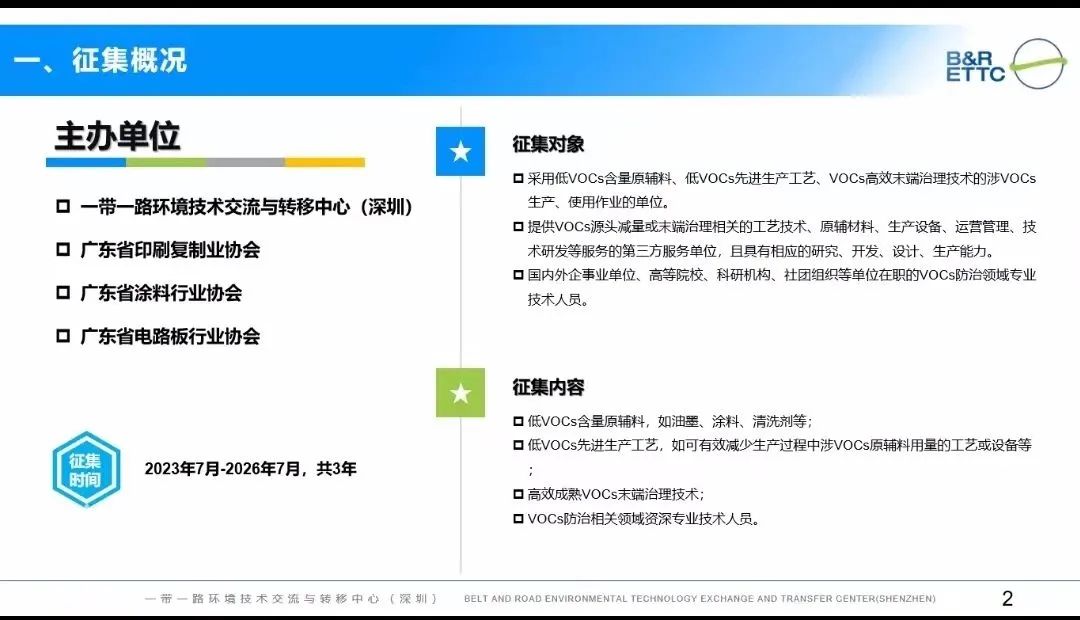Click the box beside 广东省涂料行业协会
Image resolution: width=1080 pixels, height=620 pixels.
63,293
